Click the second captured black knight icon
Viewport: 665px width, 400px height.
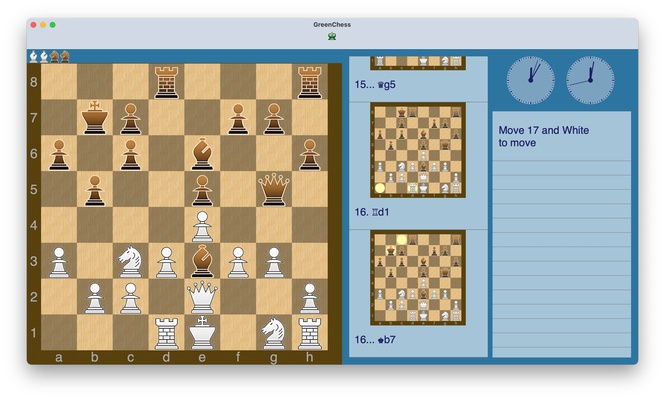pyautogui.click(x=64, y=56)
